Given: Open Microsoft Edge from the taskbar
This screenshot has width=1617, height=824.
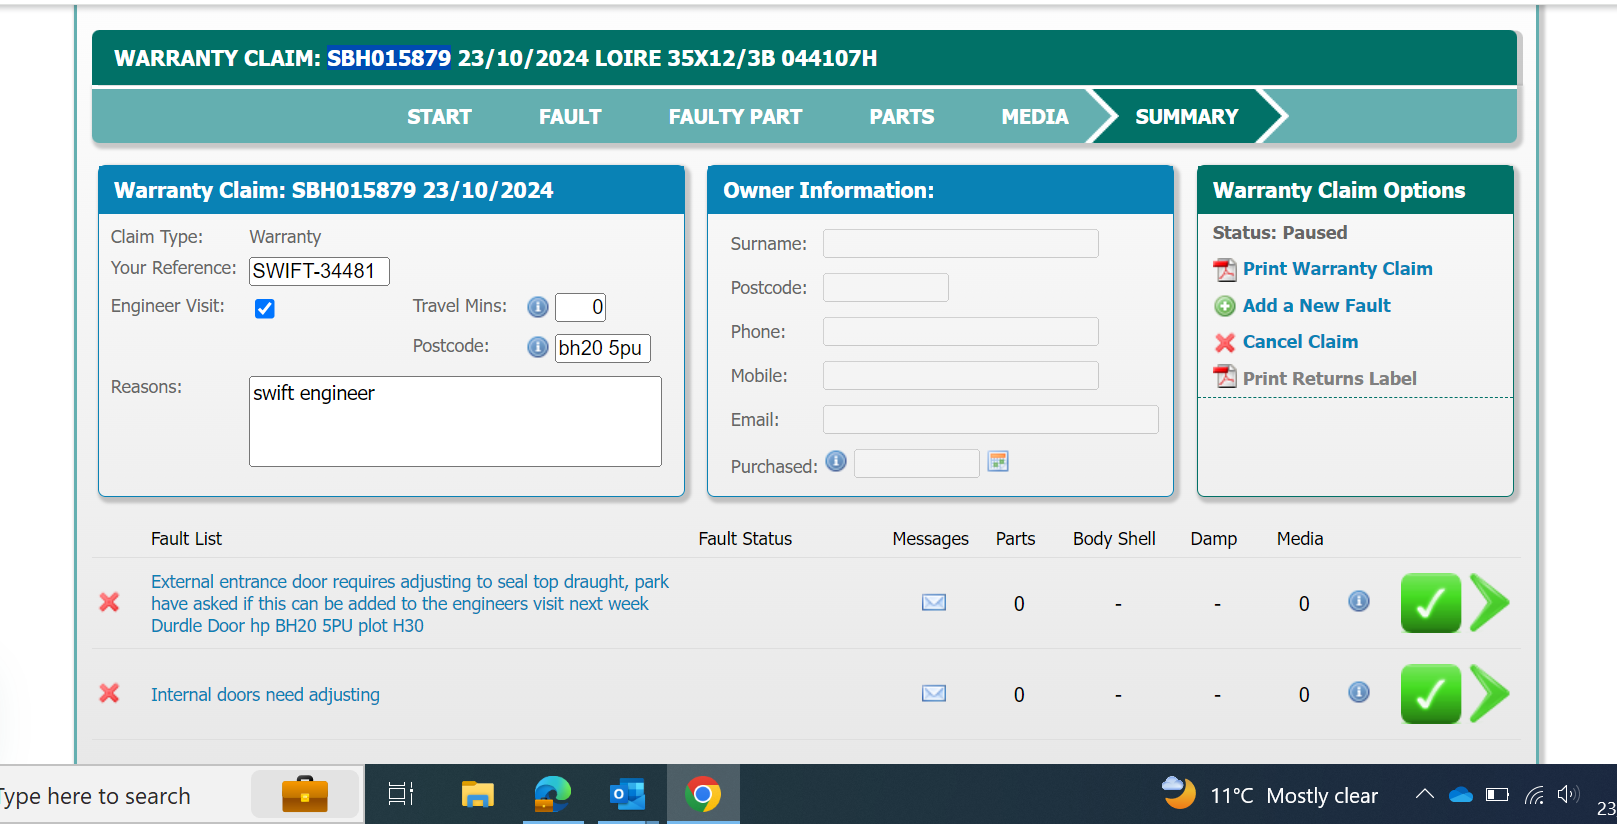Looking at the screenshot, I should [x=552, y=795].
